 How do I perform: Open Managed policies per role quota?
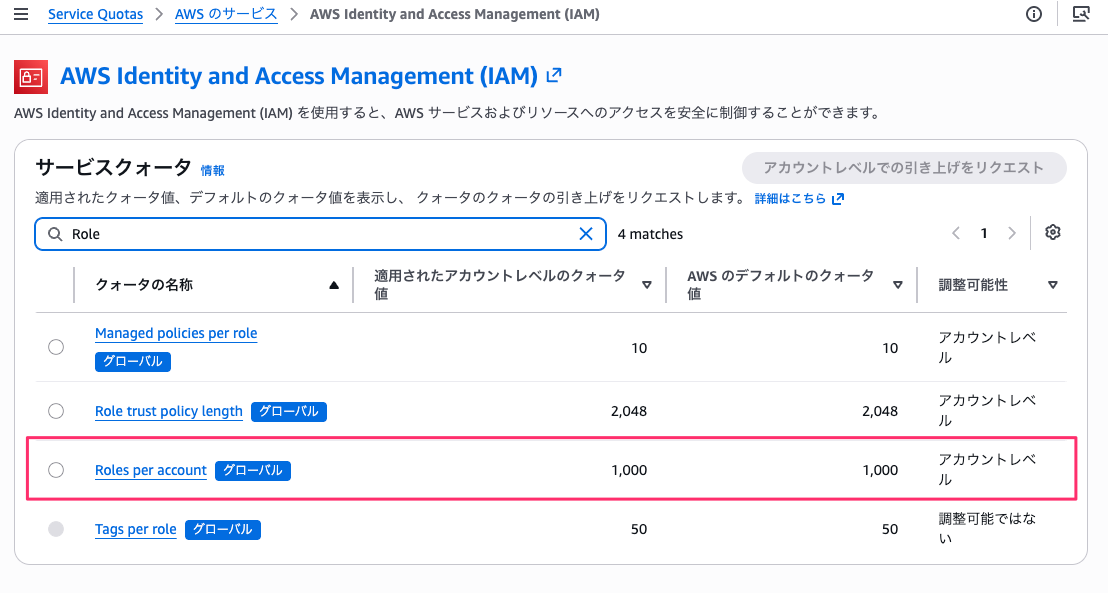(x=176, y=333)
